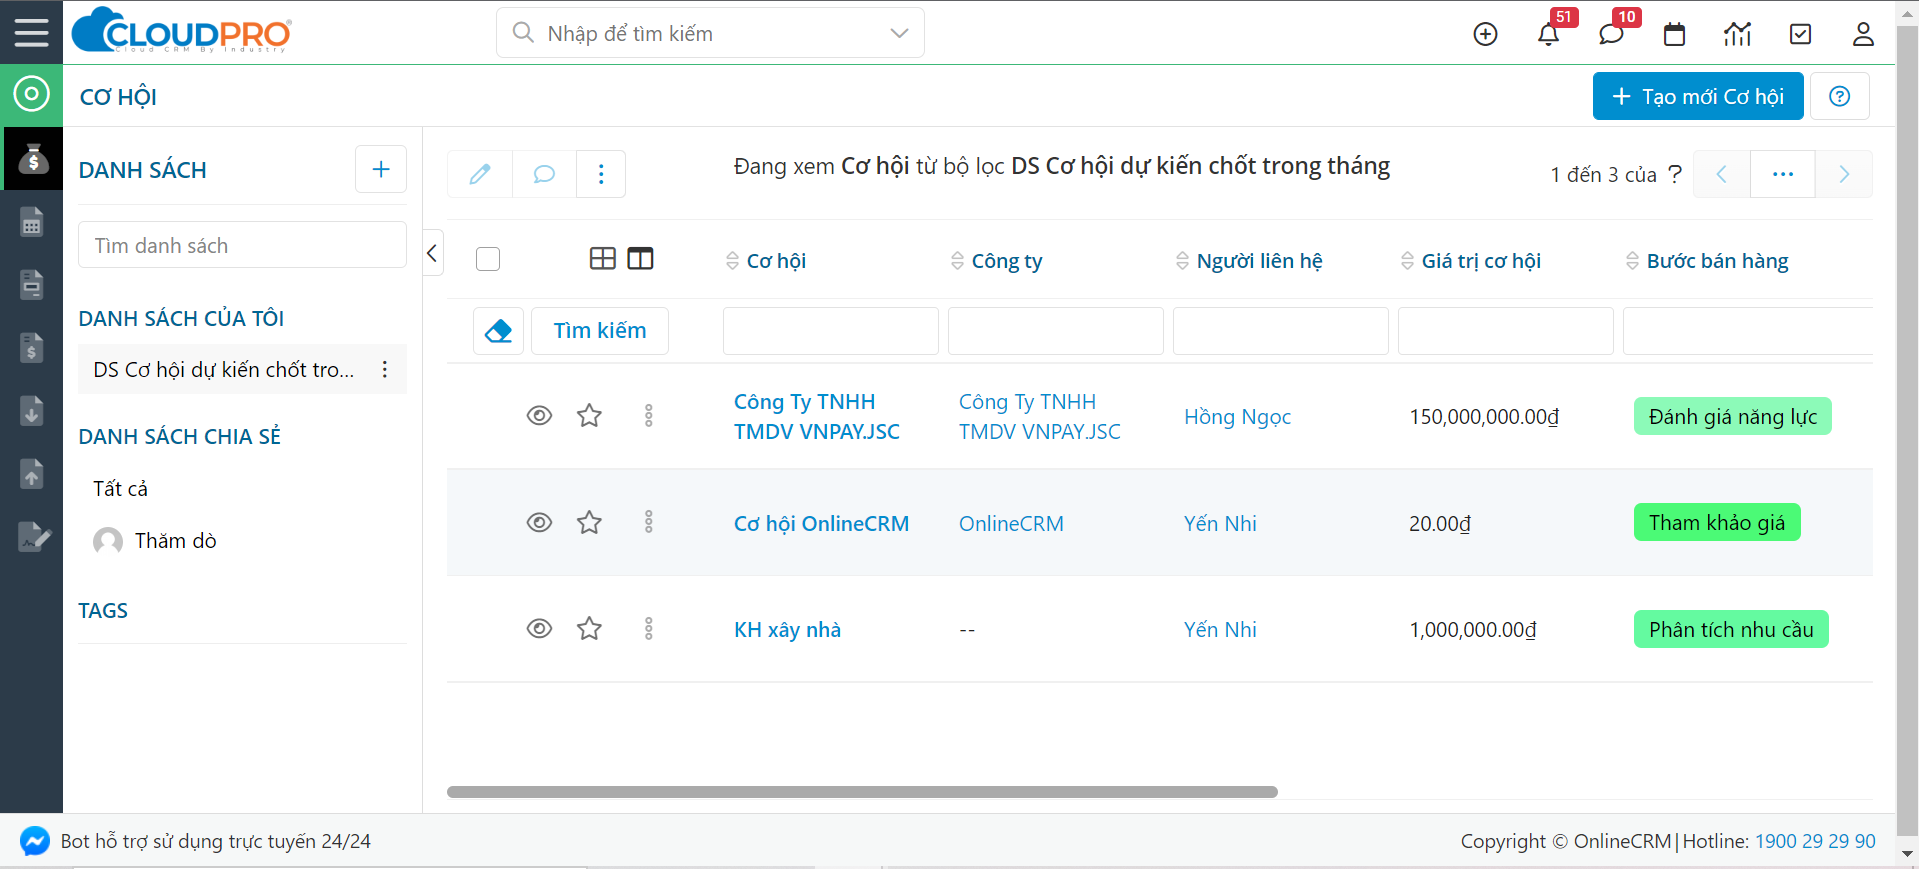Open row menu for KH xây nhà
This screenshot has height=869, width=1919.
tap(648, 628)
